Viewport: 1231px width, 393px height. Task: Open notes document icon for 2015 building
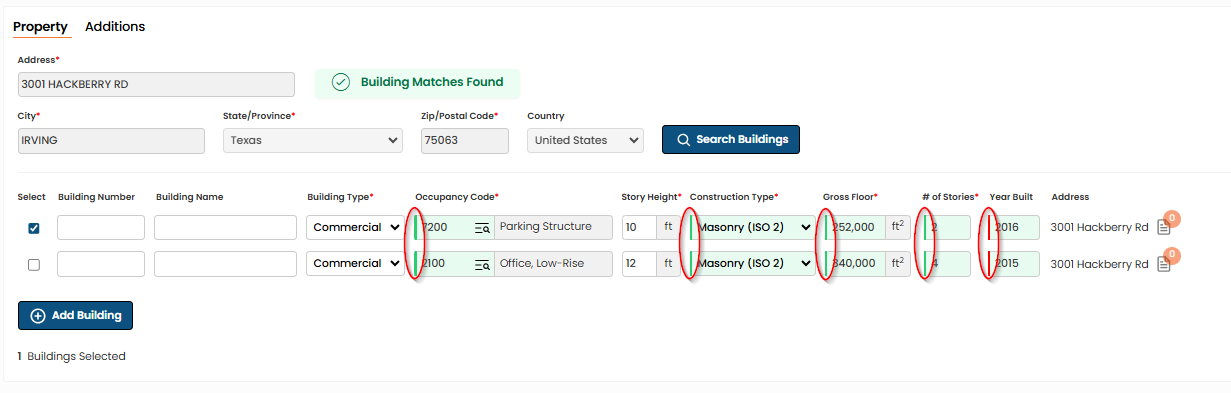point(1163,264)
